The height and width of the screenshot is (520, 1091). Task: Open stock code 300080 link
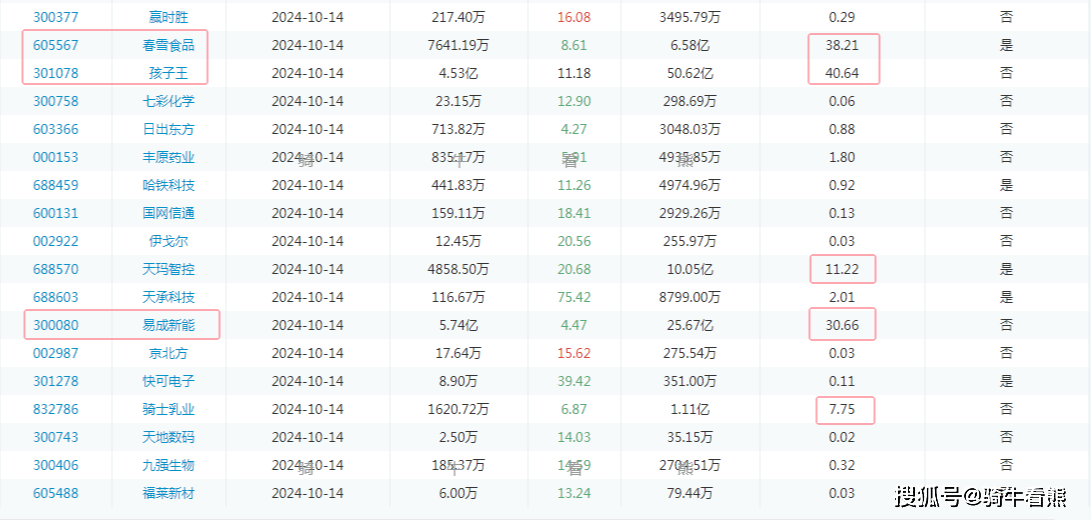click(56, 325)
